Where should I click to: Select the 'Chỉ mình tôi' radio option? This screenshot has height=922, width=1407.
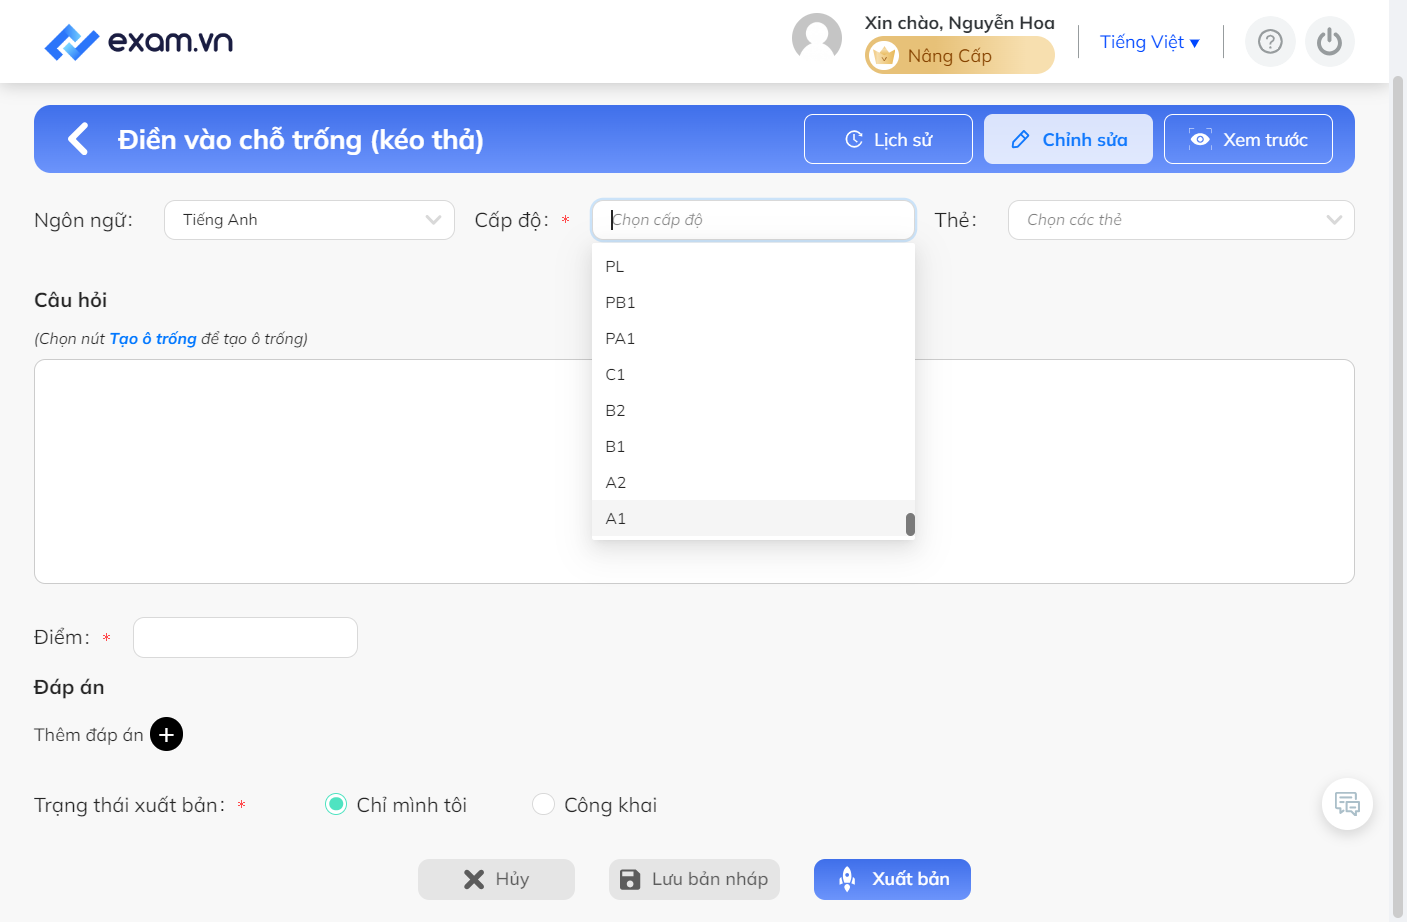pos(336,805)
